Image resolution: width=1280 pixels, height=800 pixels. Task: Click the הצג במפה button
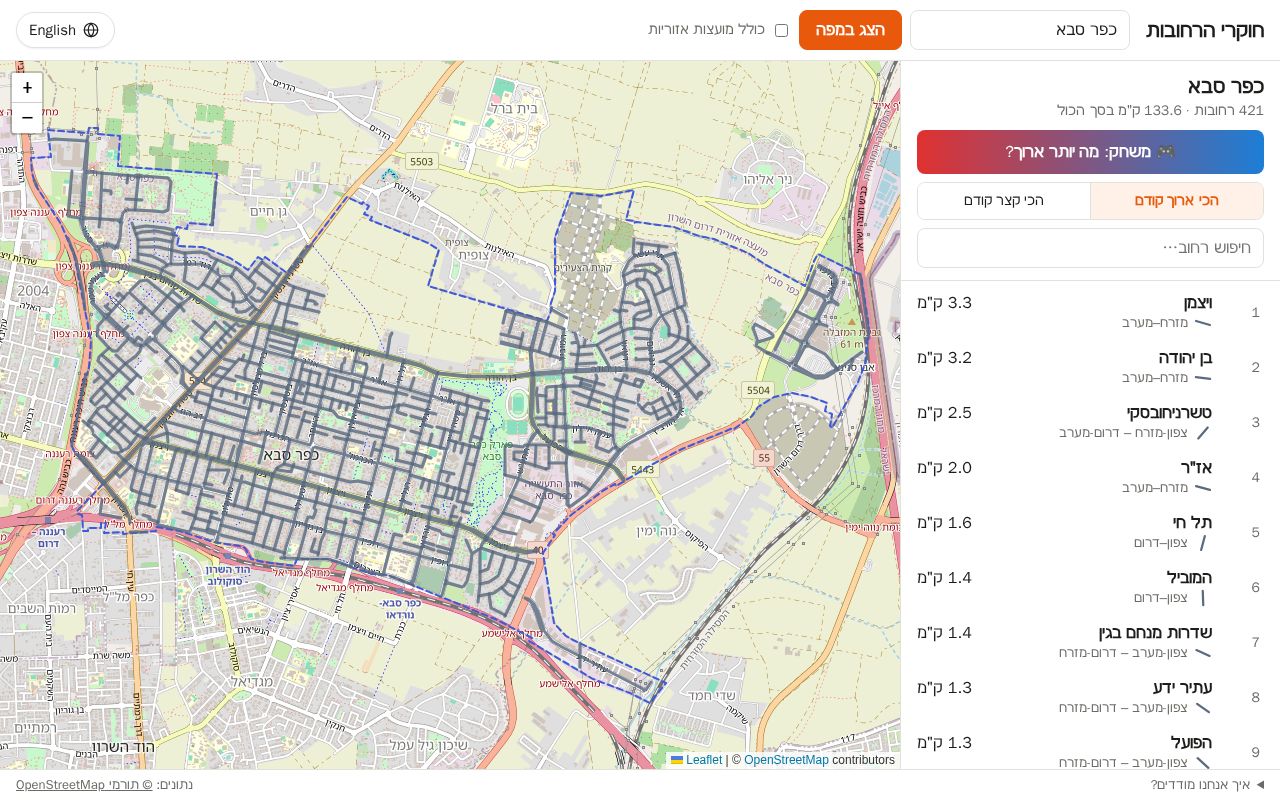tap(850, 30)
